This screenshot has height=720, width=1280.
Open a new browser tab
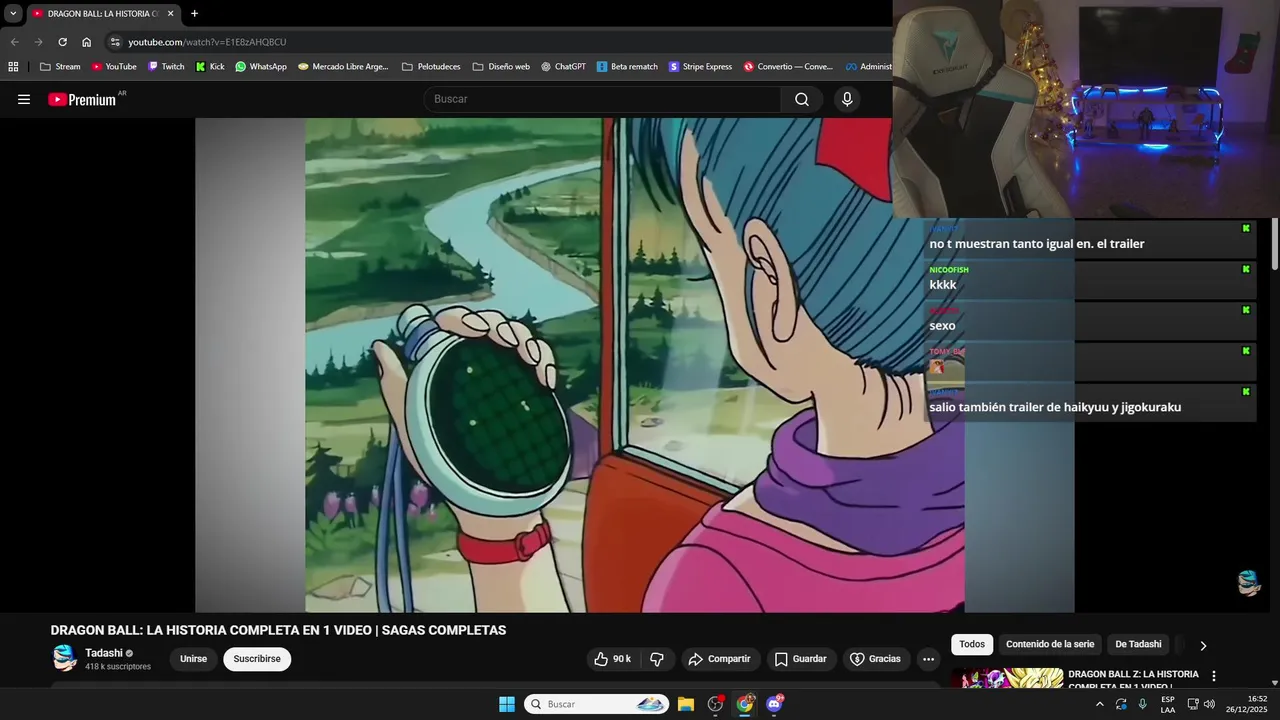pos(194,14)
